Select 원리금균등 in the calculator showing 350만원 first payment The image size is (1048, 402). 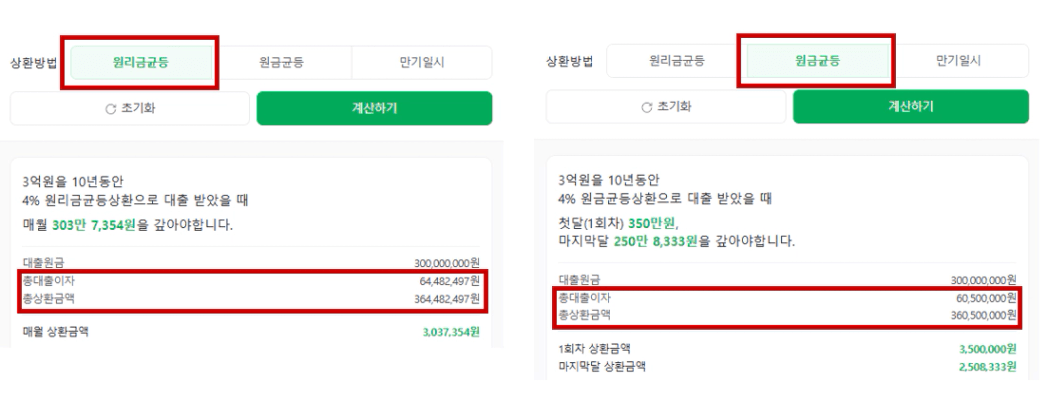(x=676, y=61)
